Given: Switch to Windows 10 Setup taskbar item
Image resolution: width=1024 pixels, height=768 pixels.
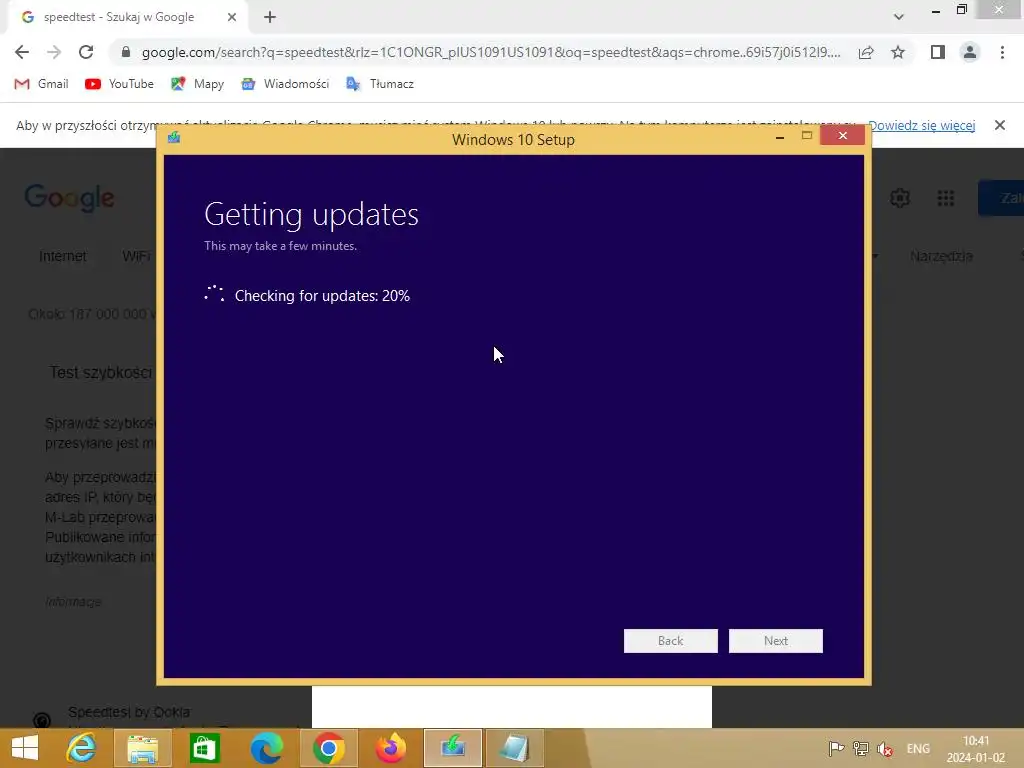Looking at the screenshot, I should point(453,748).
